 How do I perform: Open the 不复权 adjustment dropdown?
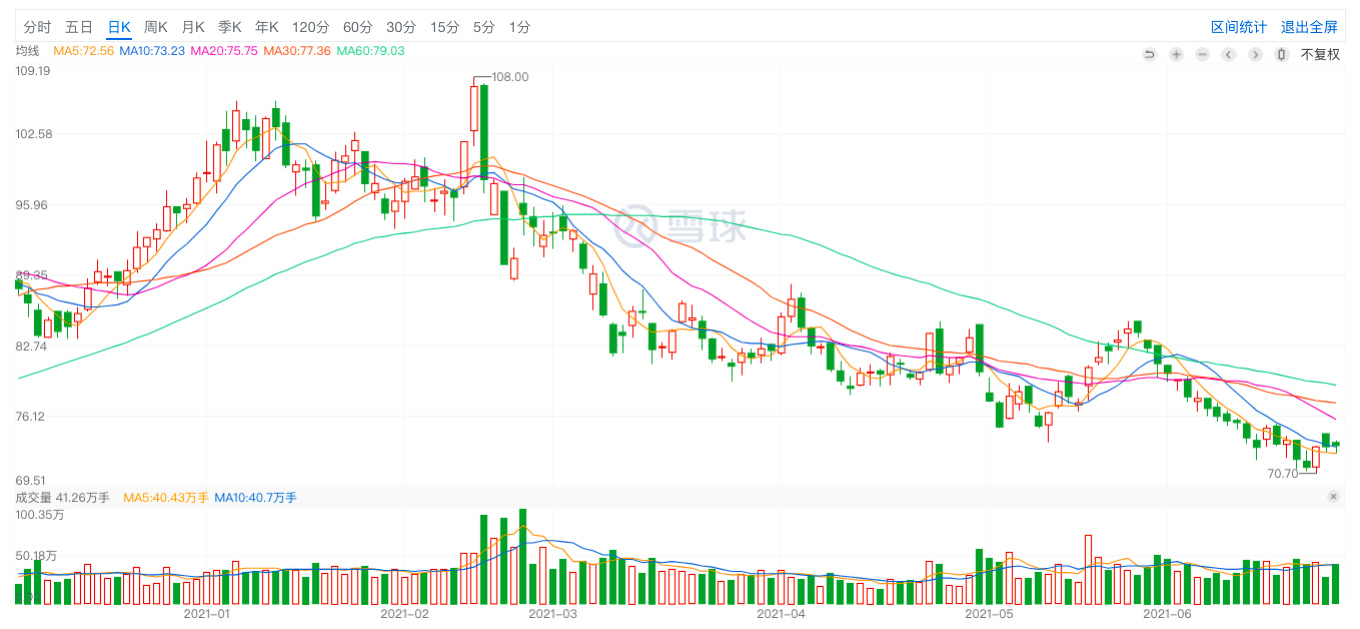coord(1320,55)
